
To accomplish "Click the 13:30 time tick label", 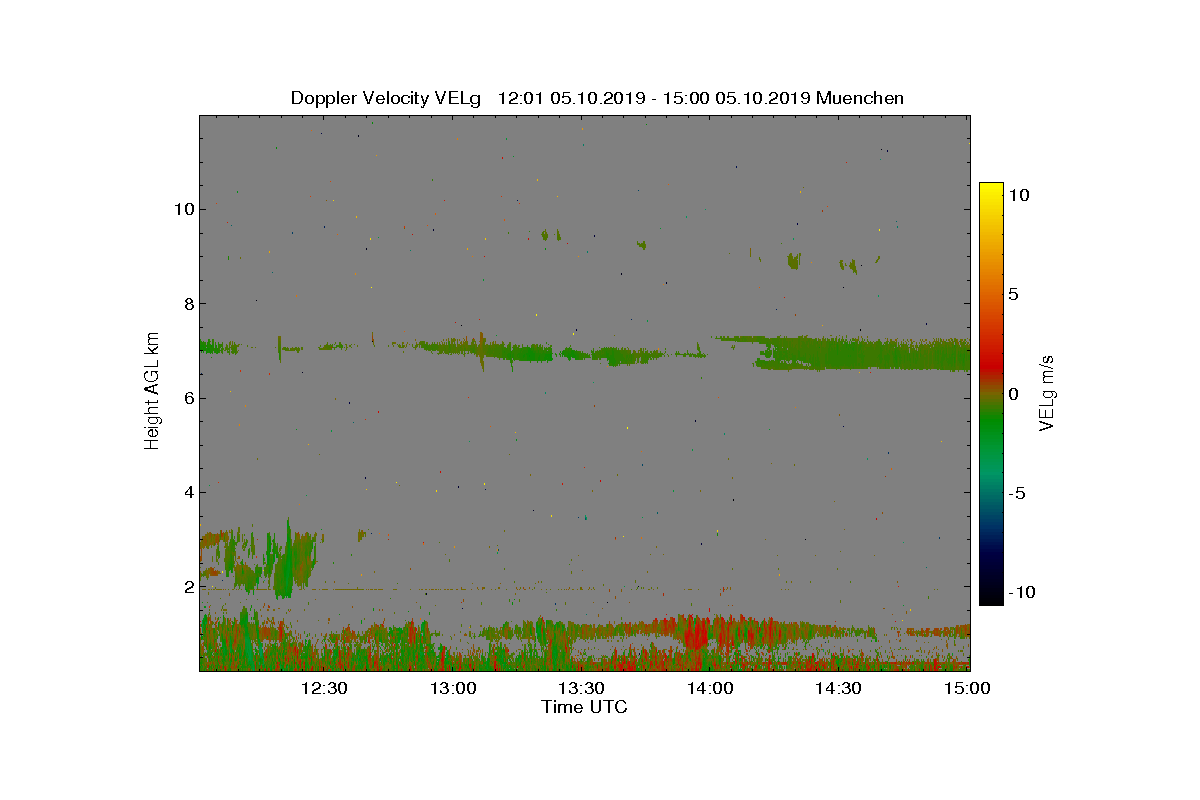I will [x=581, y=688].
